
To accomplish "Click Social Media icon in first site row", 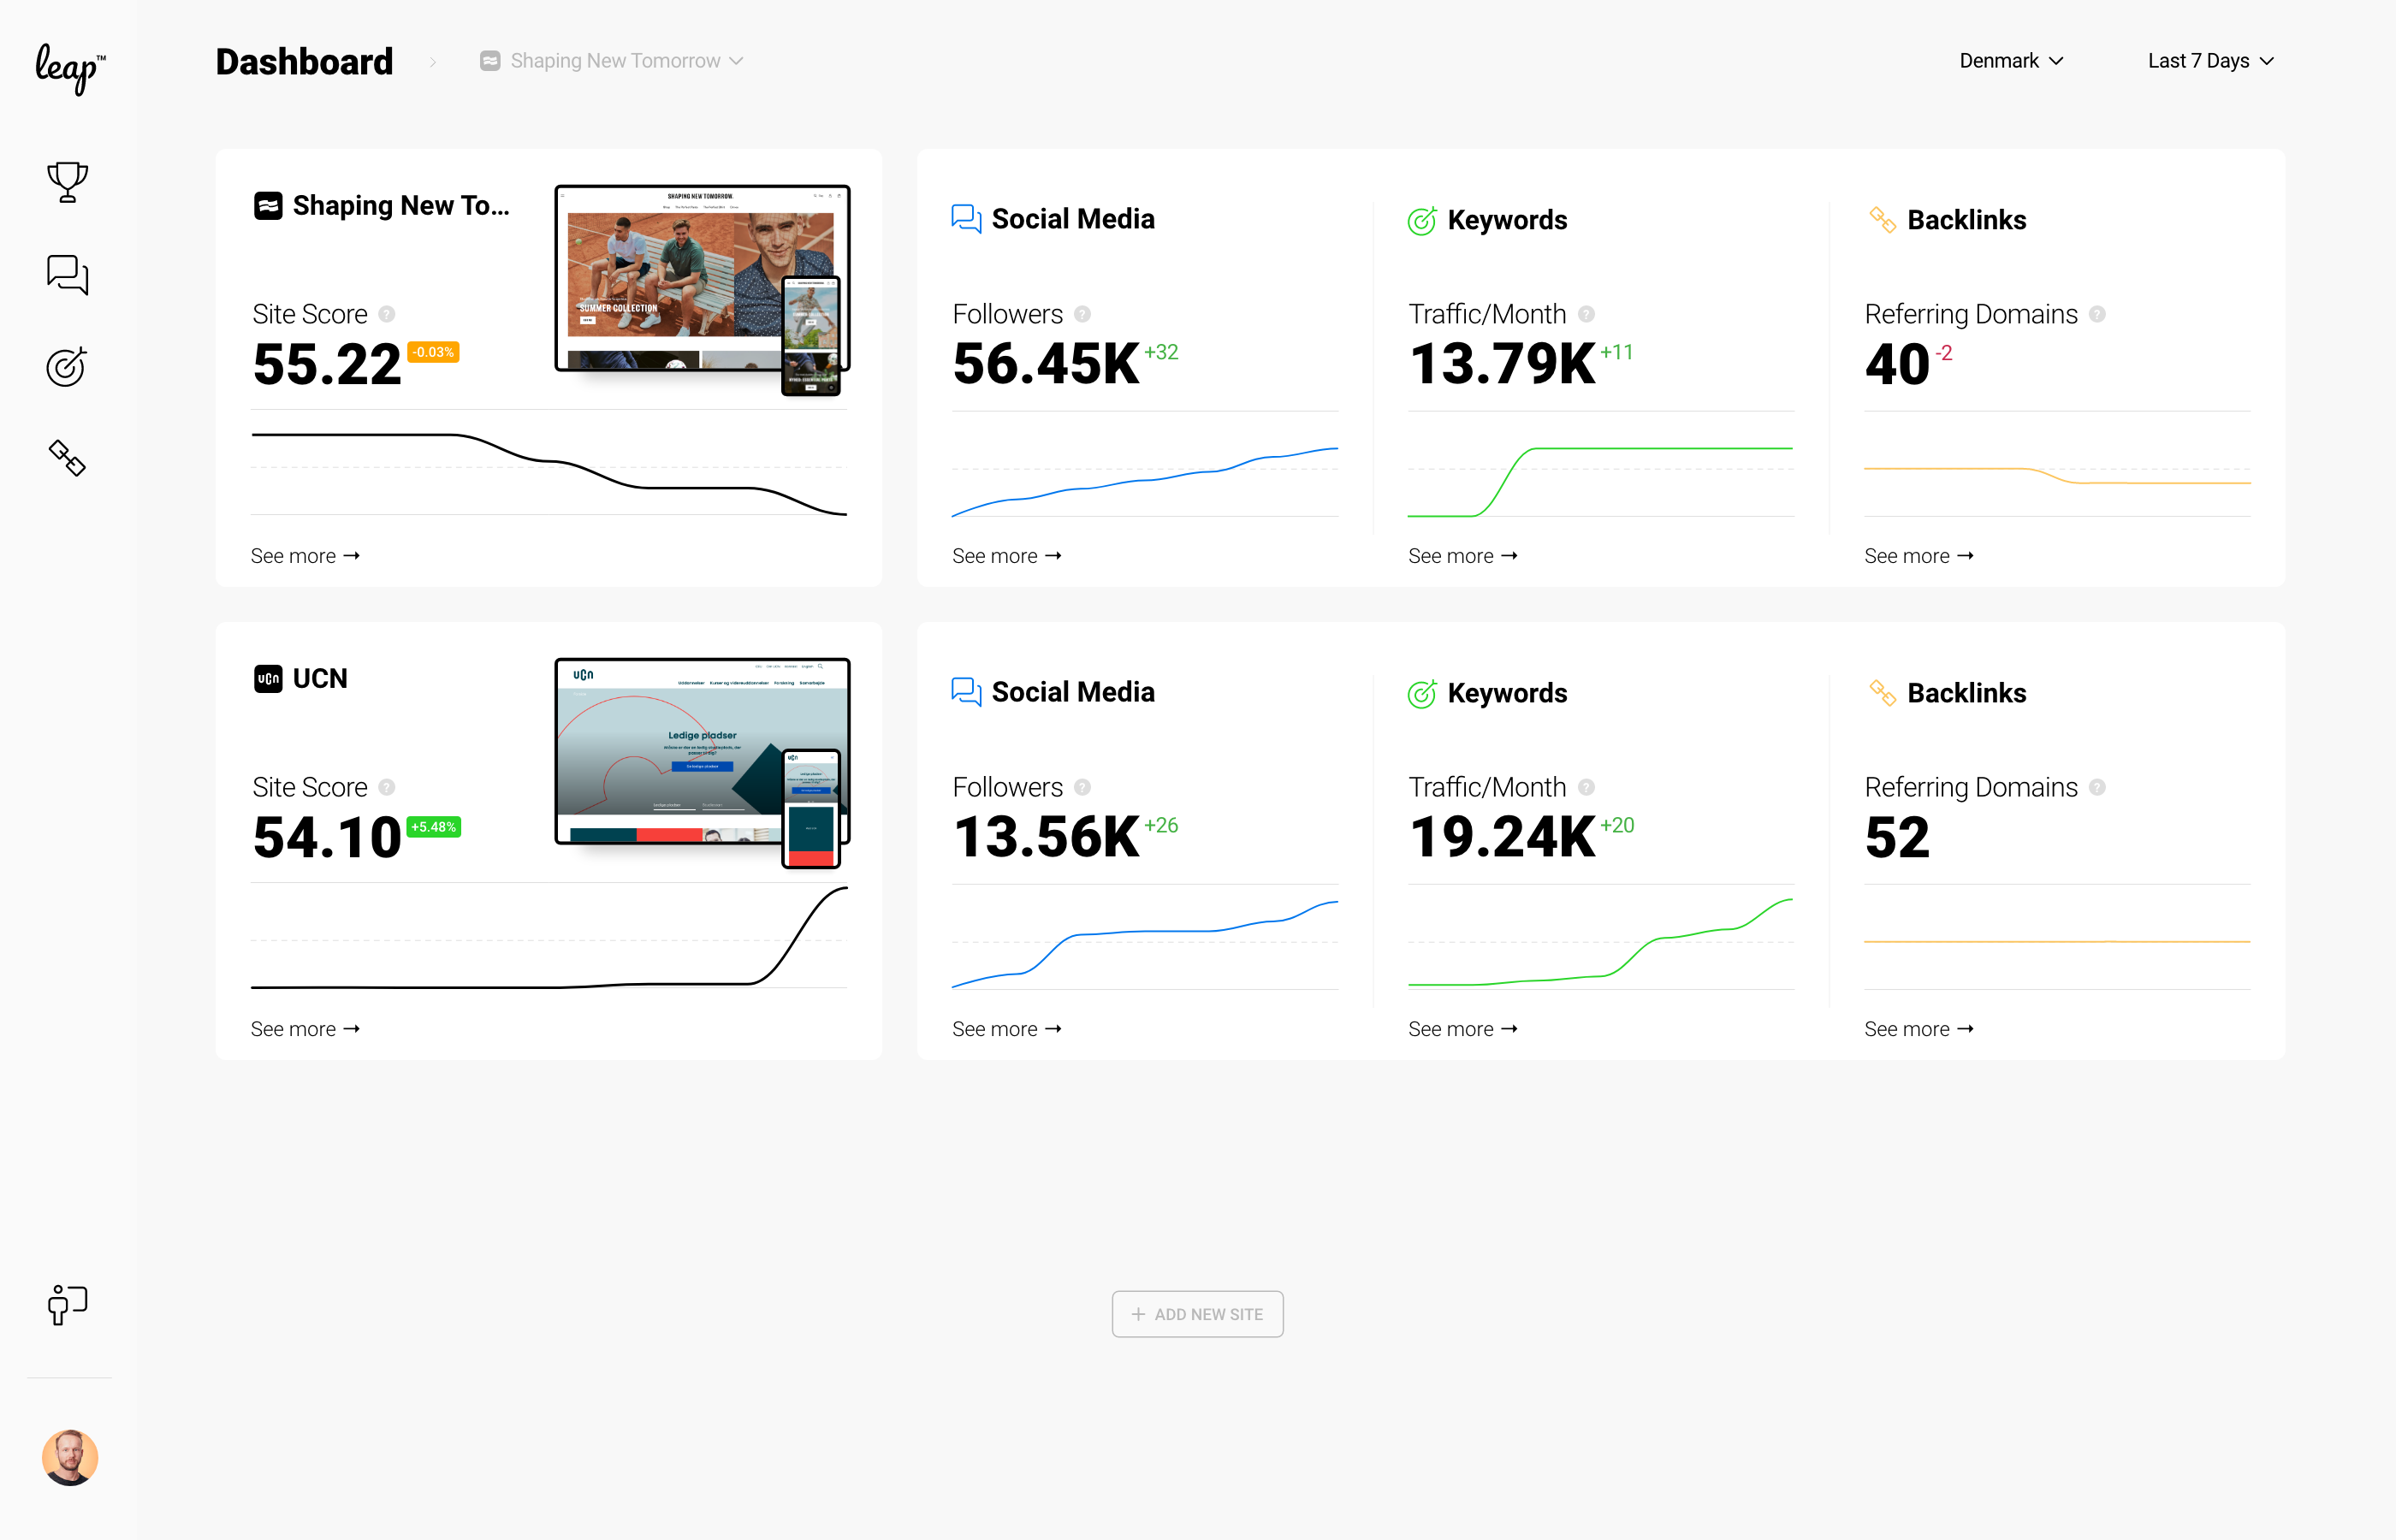I will (x=966, y=219).
